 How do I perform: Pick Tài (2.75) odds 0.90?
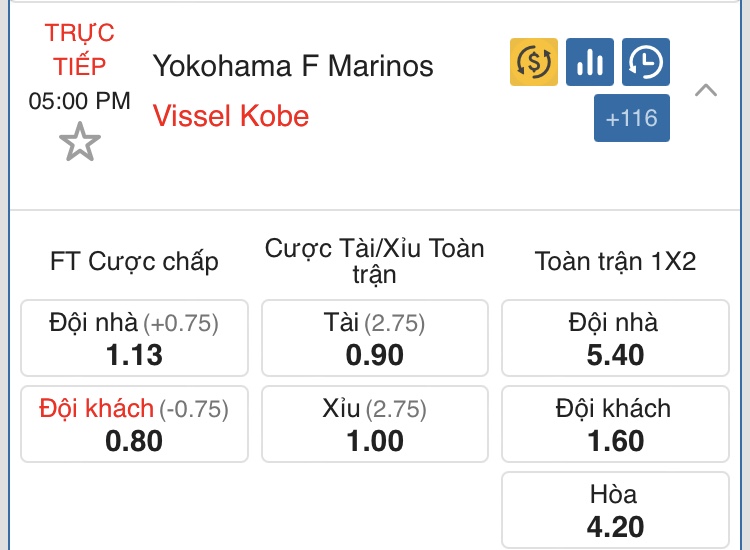pyautogui.click(x=375, y=338)
